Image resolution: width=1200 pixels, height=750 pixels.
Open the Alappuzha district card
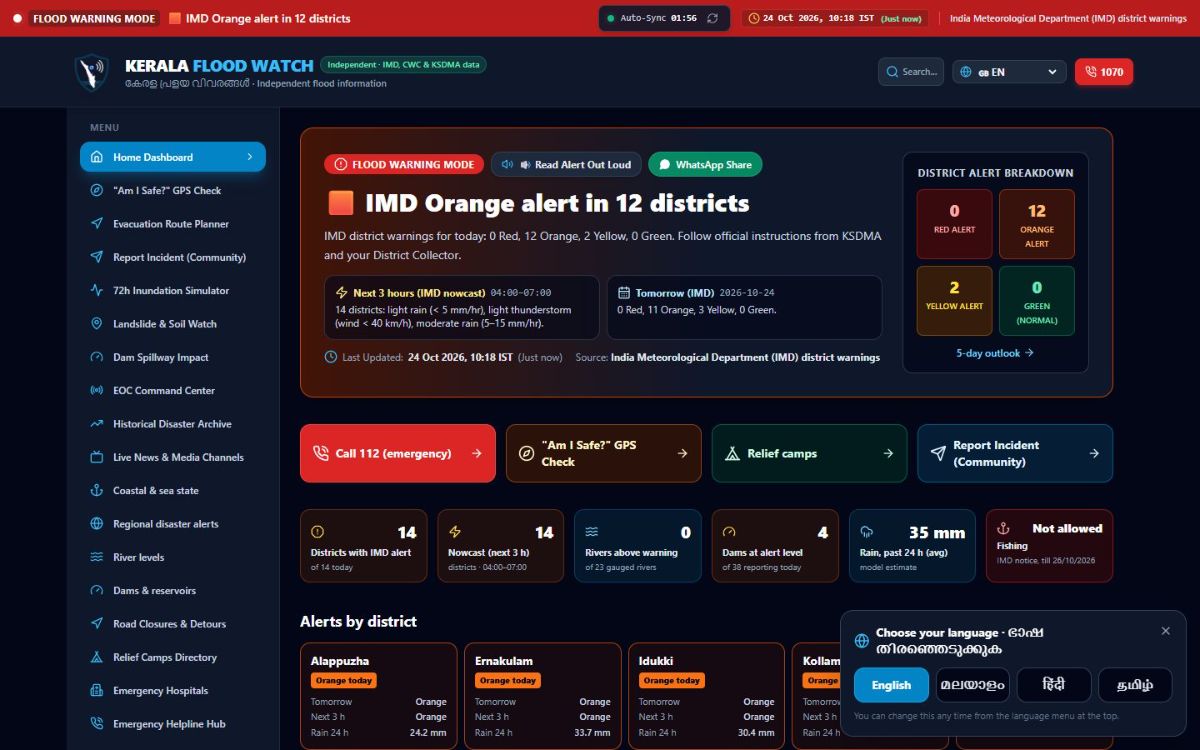378,696
